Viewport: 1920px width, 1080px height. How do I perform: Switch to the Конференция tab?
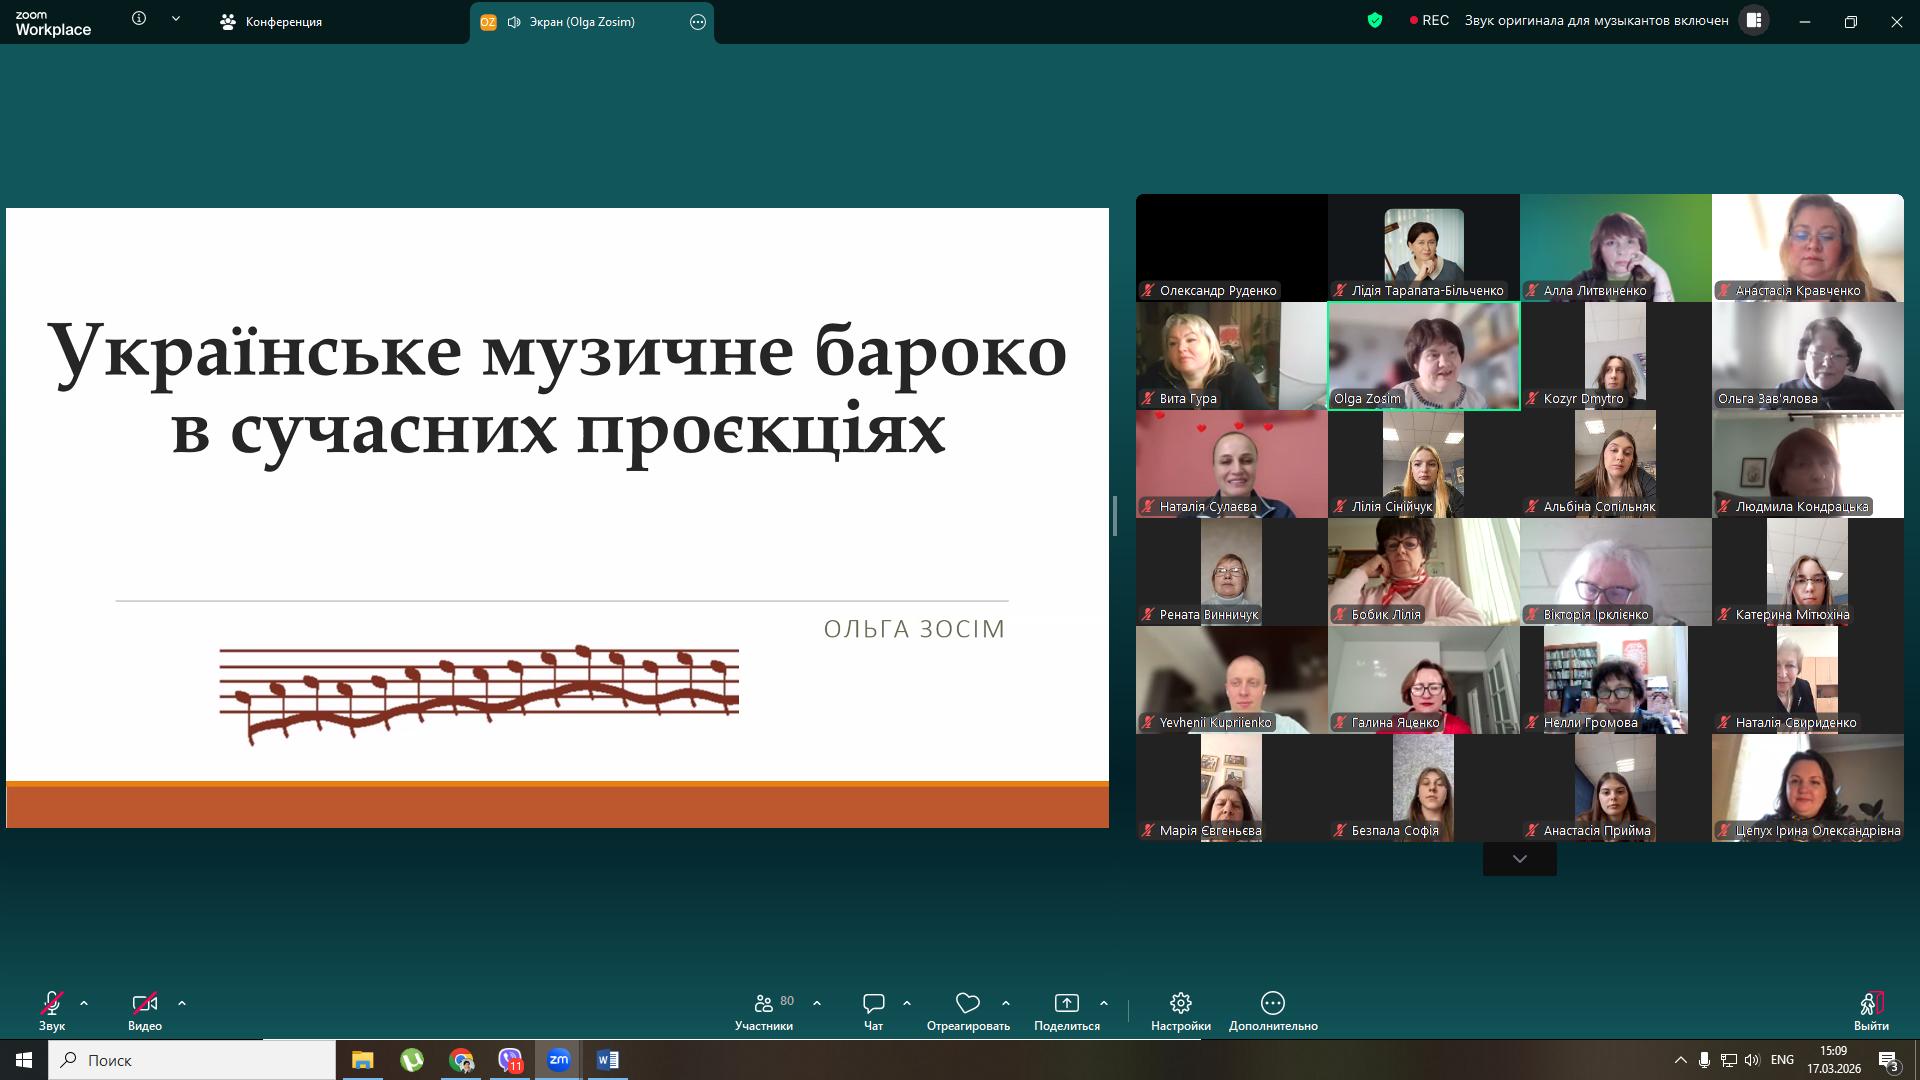[271, 22]
